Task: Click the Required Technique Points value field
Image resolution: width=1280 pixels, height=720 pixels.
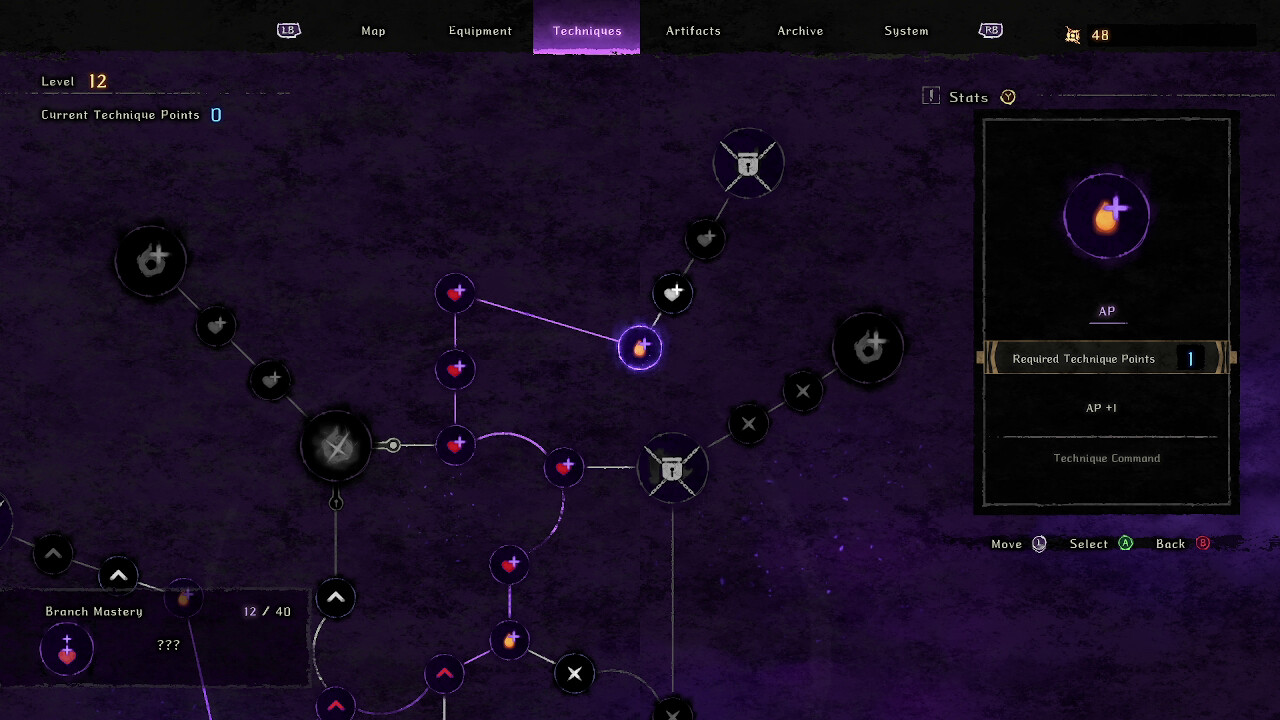Action: [x=1190, y=358]
